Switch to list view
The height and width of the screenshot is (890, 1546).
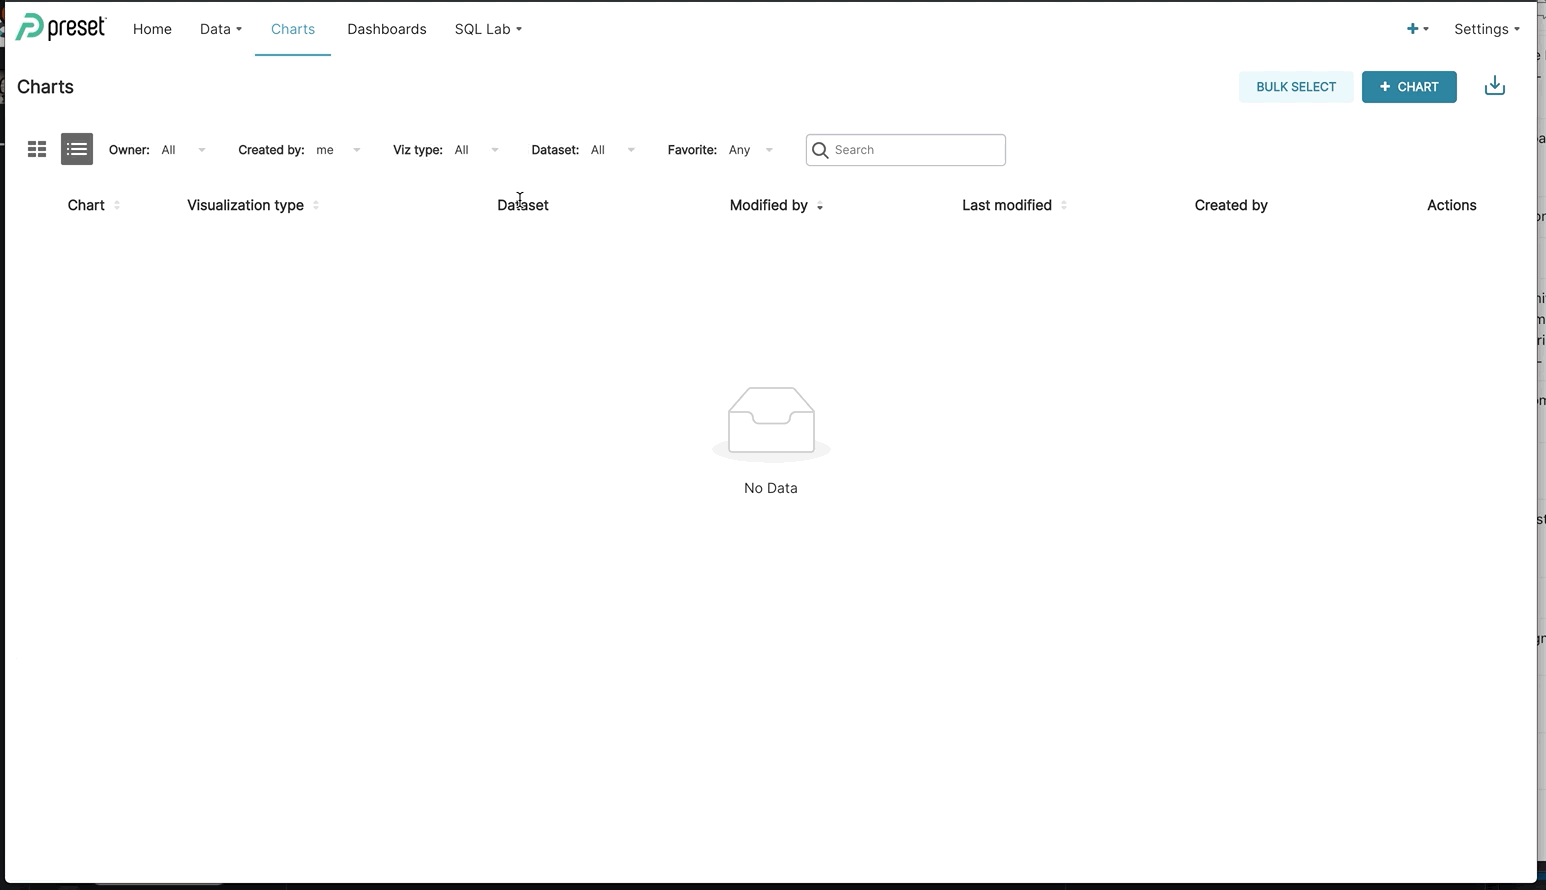[77, 149]
